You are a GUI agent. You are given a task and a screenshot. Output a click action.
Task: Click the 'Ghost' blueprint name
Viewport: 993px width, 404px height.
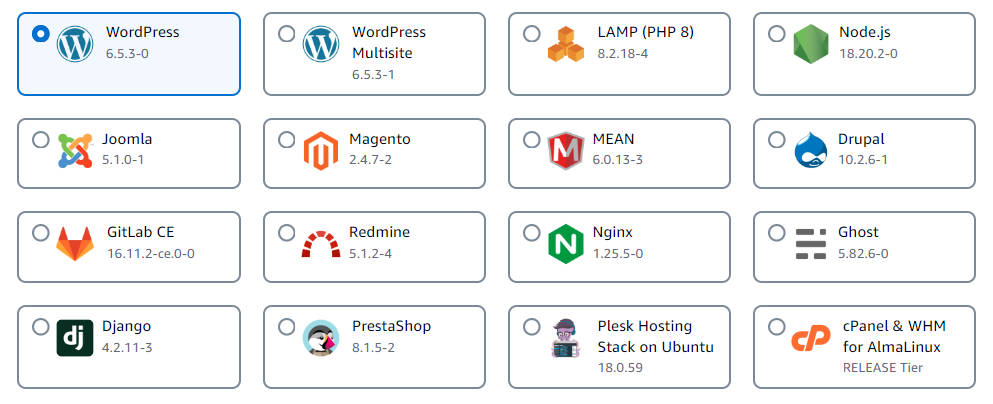pyautogui.click(x=858, y=232)
